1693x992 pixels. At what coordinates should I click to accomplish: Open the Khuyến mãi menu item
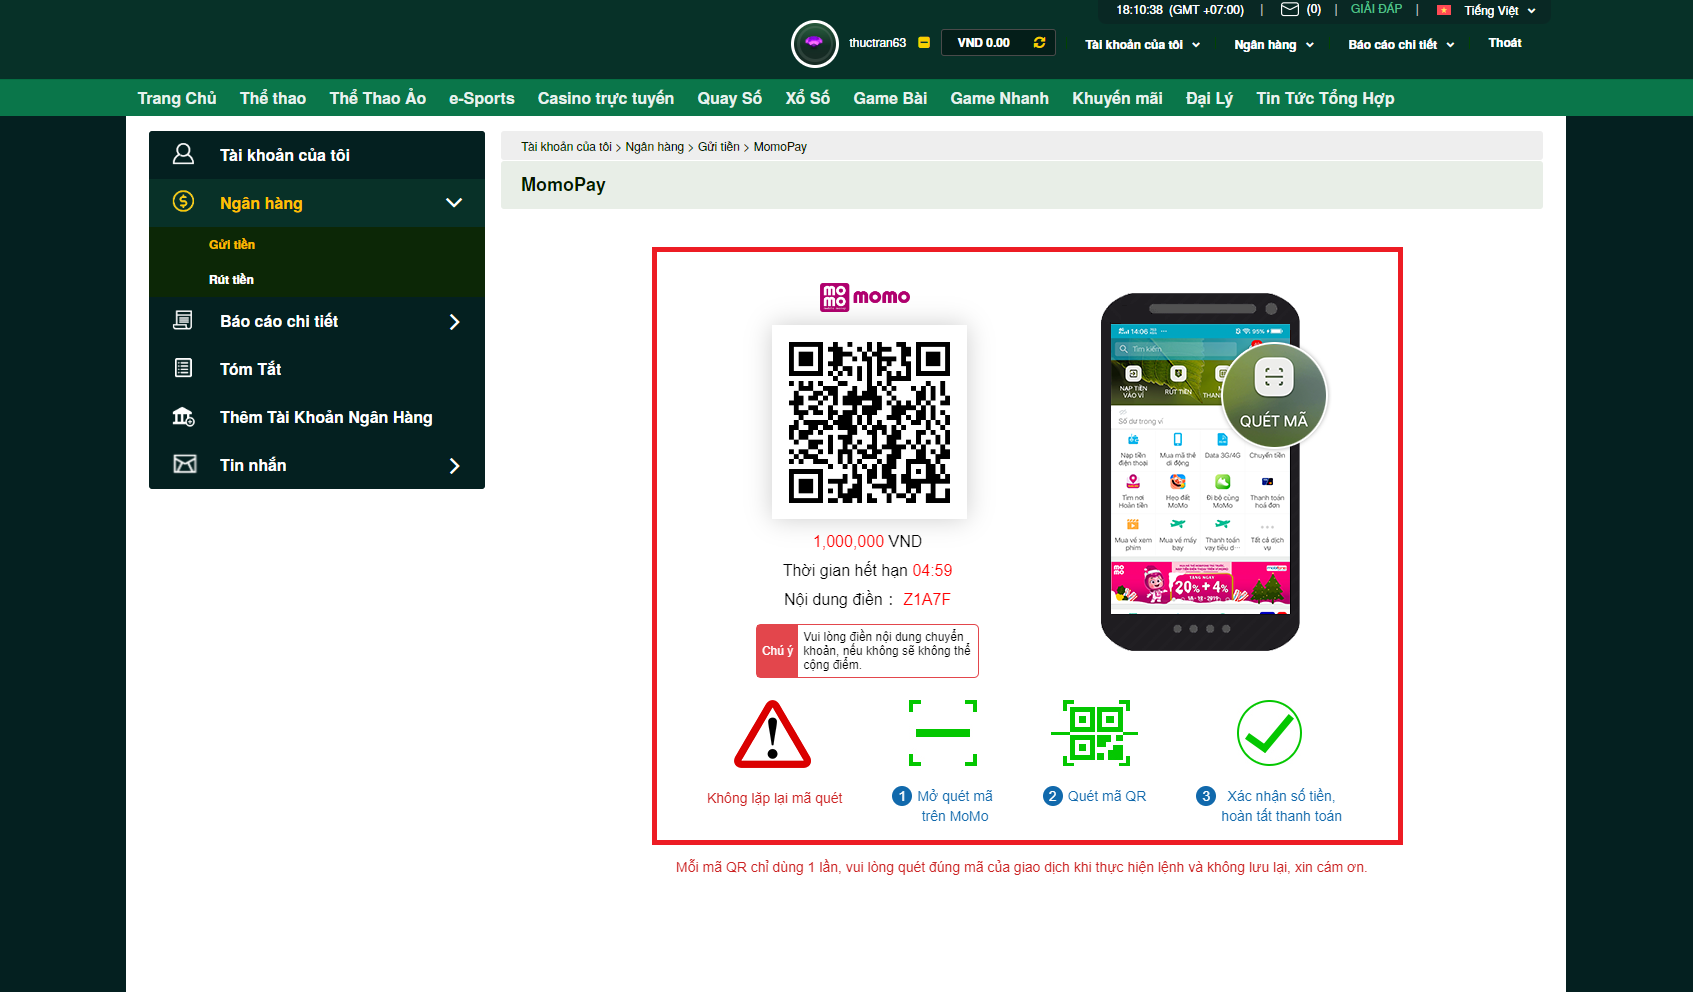pos(1116,97)
